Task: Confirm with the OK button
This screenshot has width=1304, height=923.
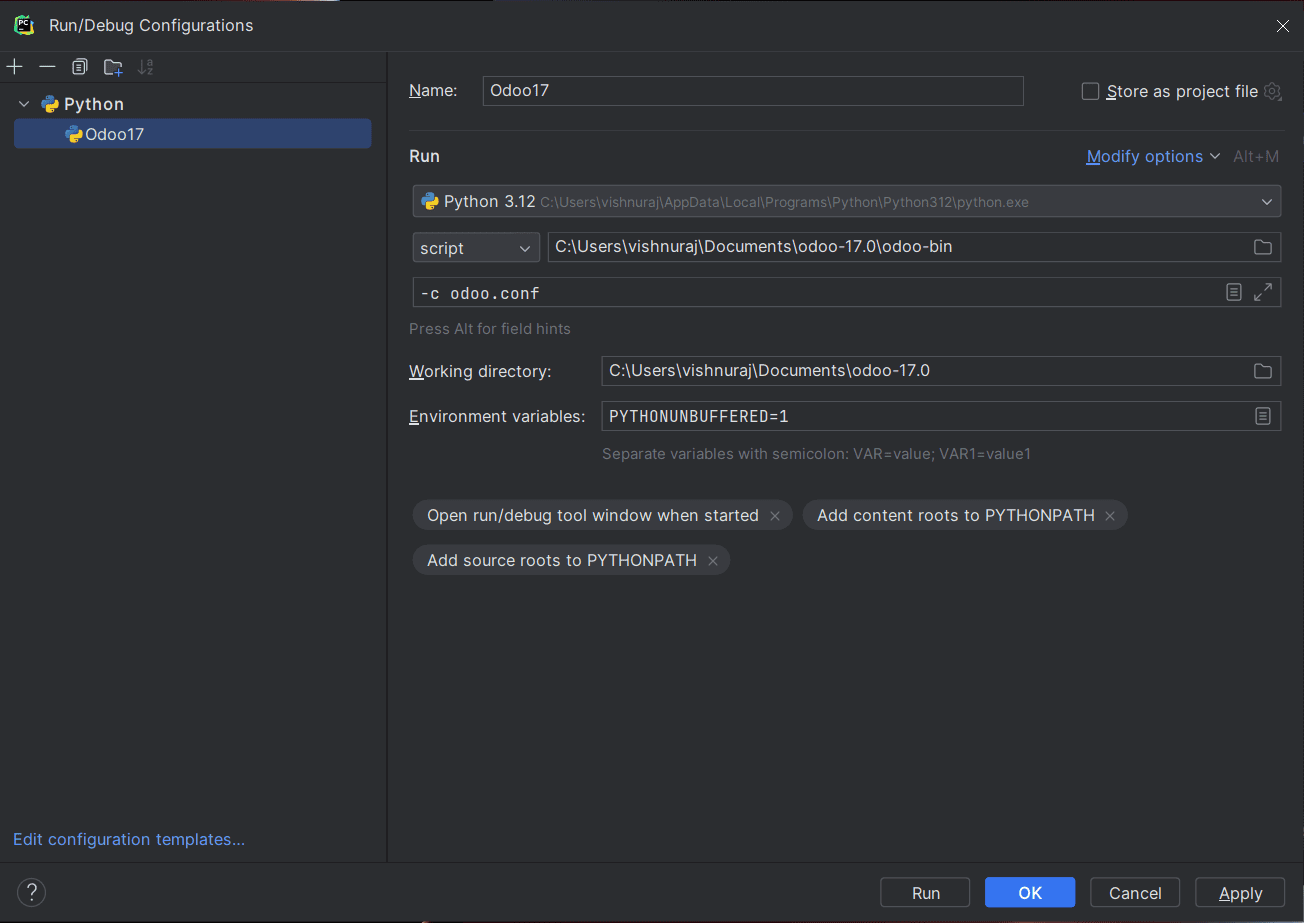Action: pyautogui.click(x=1030, y=893)
